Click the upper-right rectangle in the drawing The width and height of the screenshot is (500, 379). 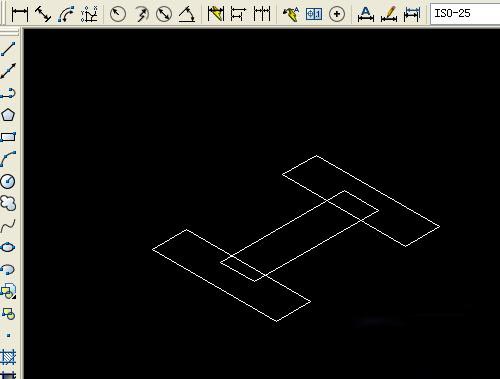[x=361, y=201]
